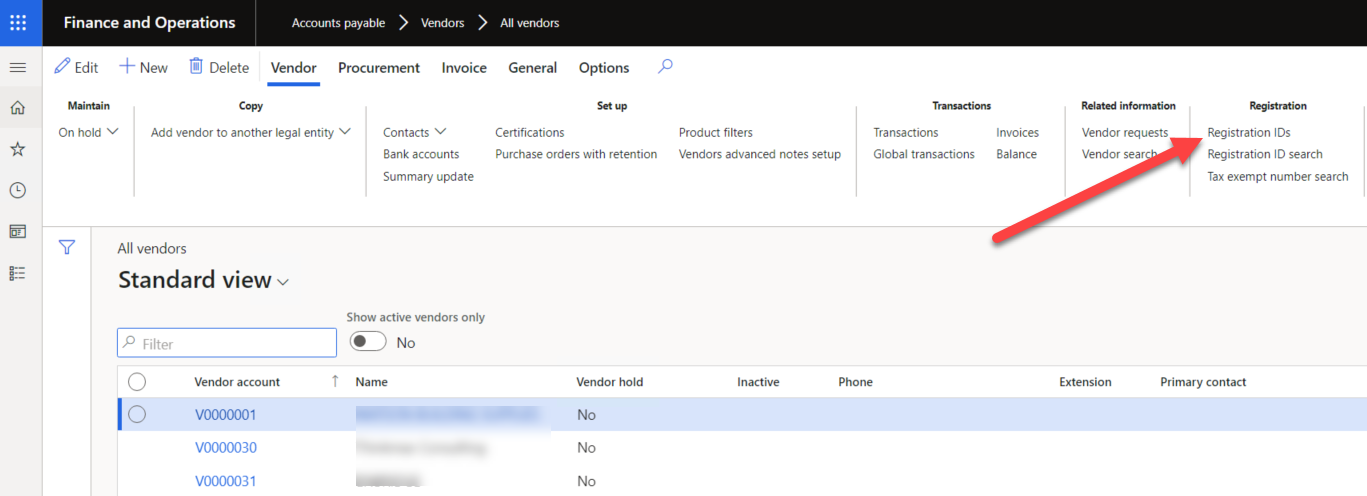Image resolution: width=1367 pixels, height=496 pixels.
Task: Open vendor account V0000030 link
Action: (226, 447)
